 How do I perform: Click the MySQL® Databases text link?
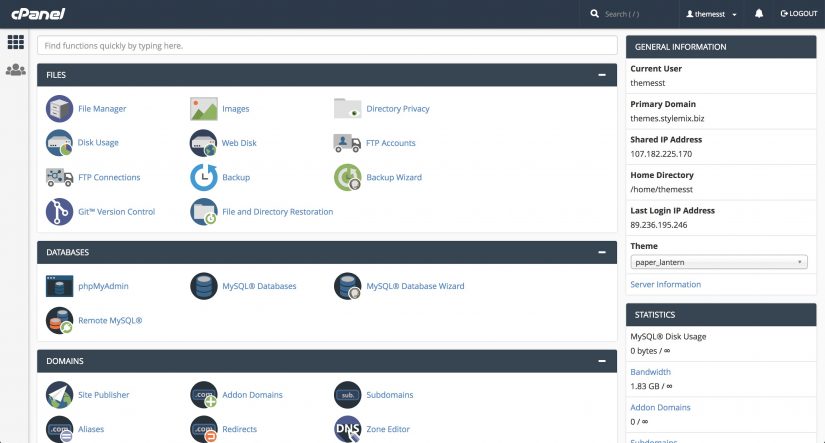click(259, 286)
